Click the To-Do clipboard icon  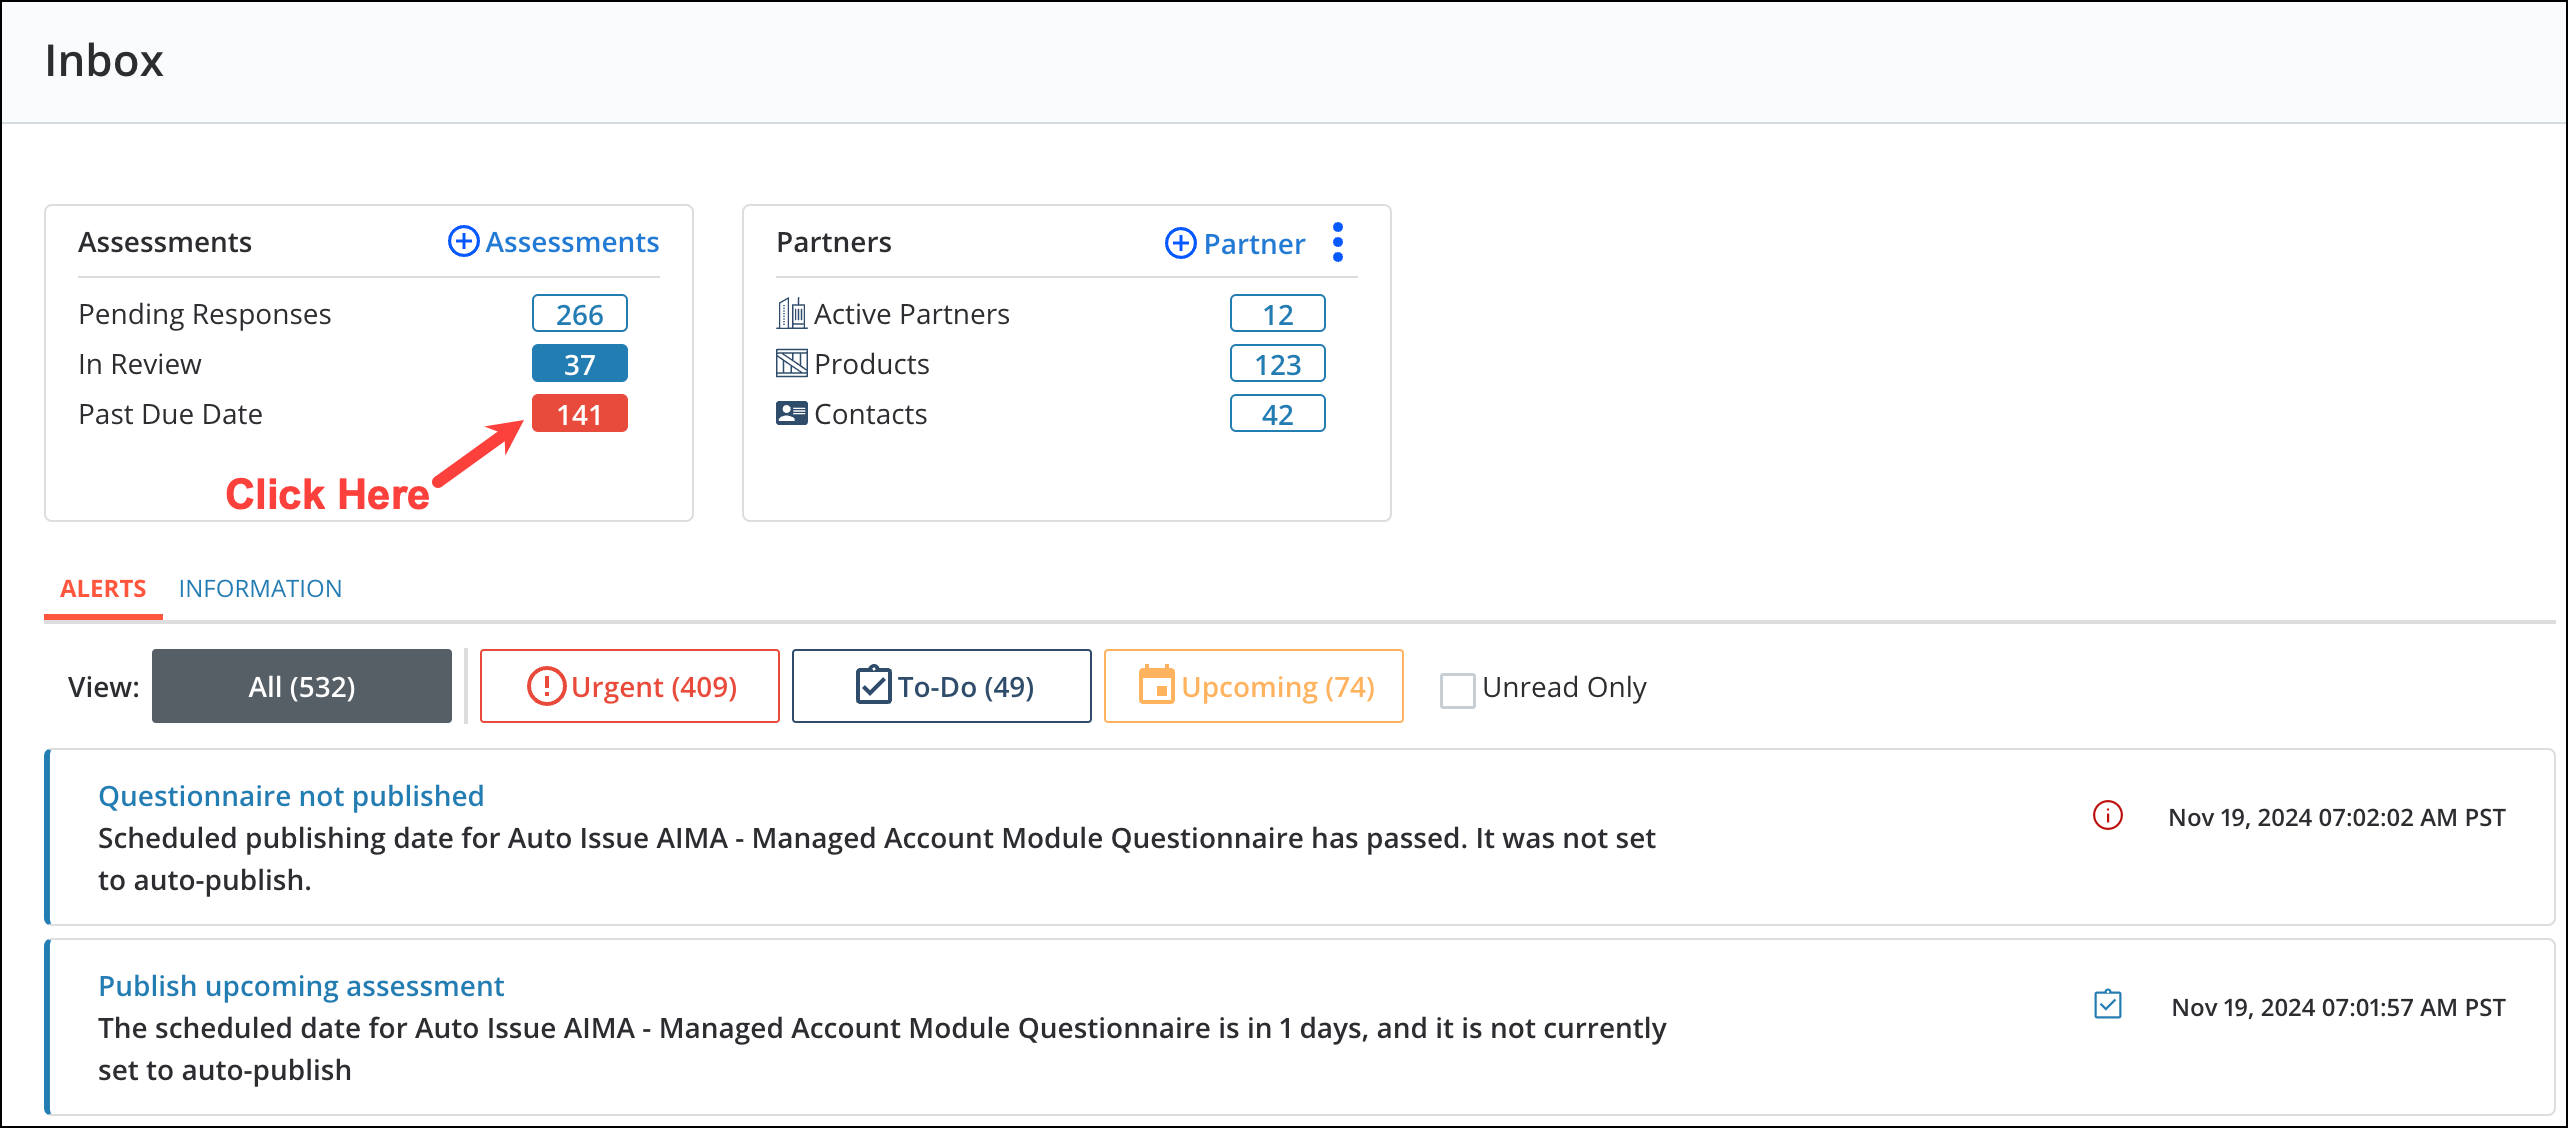click(871, 686)
